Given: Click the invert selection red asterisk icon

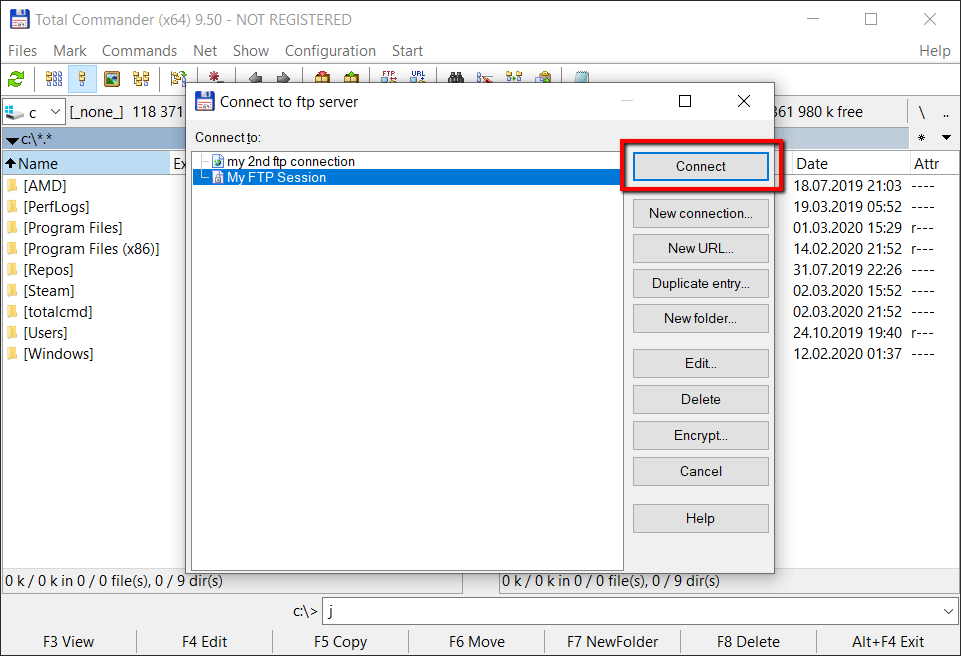Looking at the screenshot, I should (214, 77).
